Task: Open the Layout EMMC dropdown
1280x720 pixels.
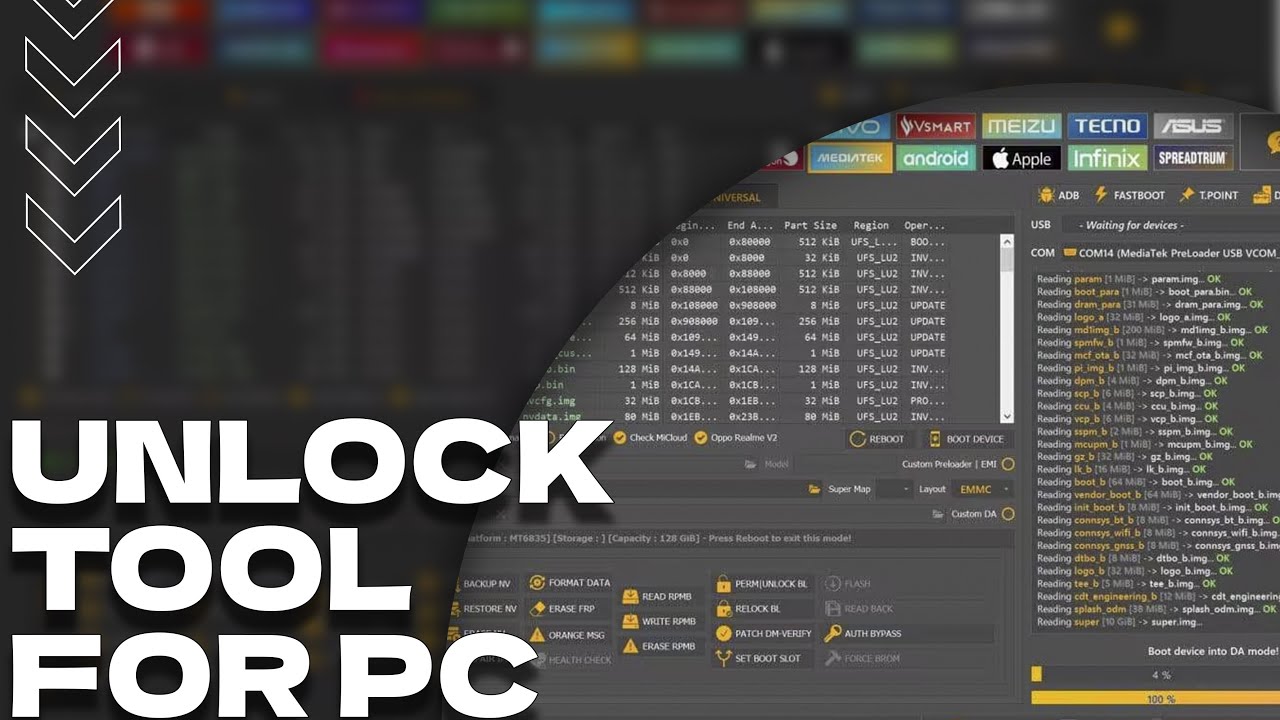Action: [x=984, y=489]
